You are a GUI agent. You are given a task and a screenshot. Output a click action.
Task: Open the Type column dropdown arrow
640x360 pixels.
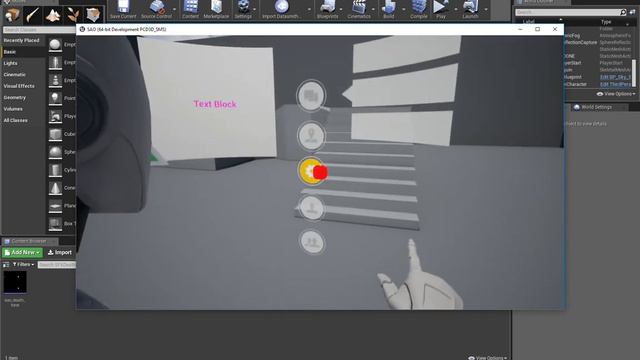(x=627, y=25)
